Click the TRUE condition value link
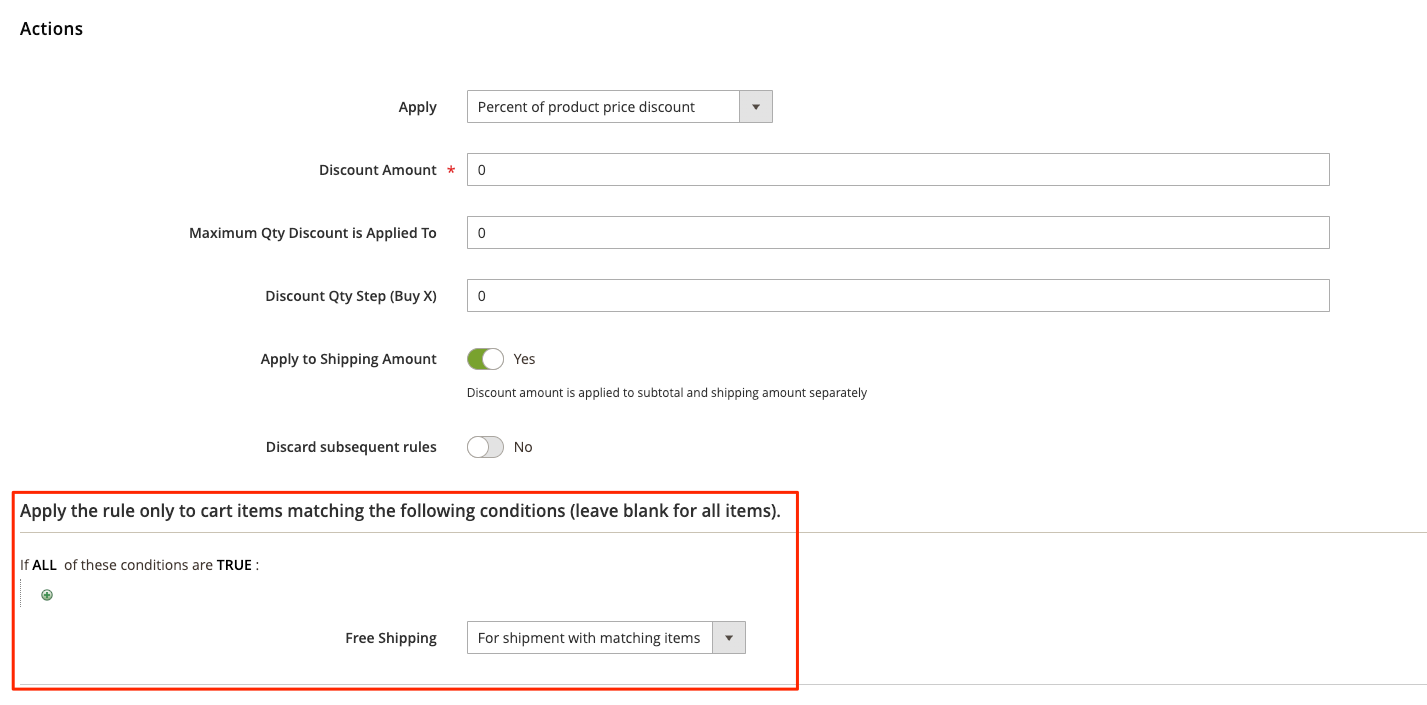The image size is (1427, 705). point(234,565)
